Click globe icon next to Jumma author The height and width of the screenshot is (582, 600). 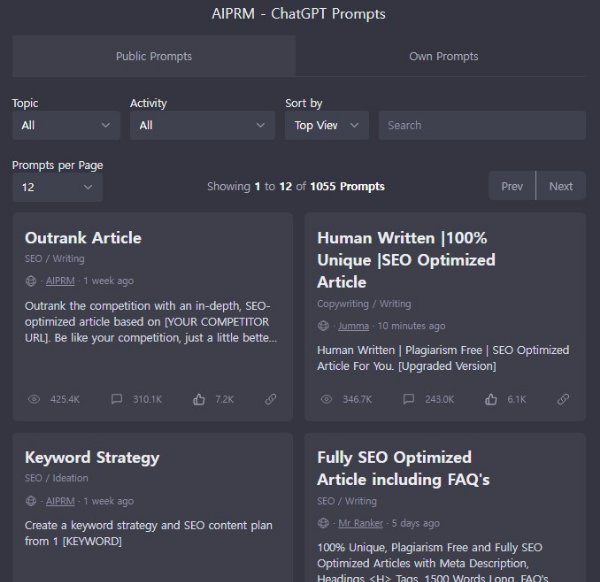[323, 326]
